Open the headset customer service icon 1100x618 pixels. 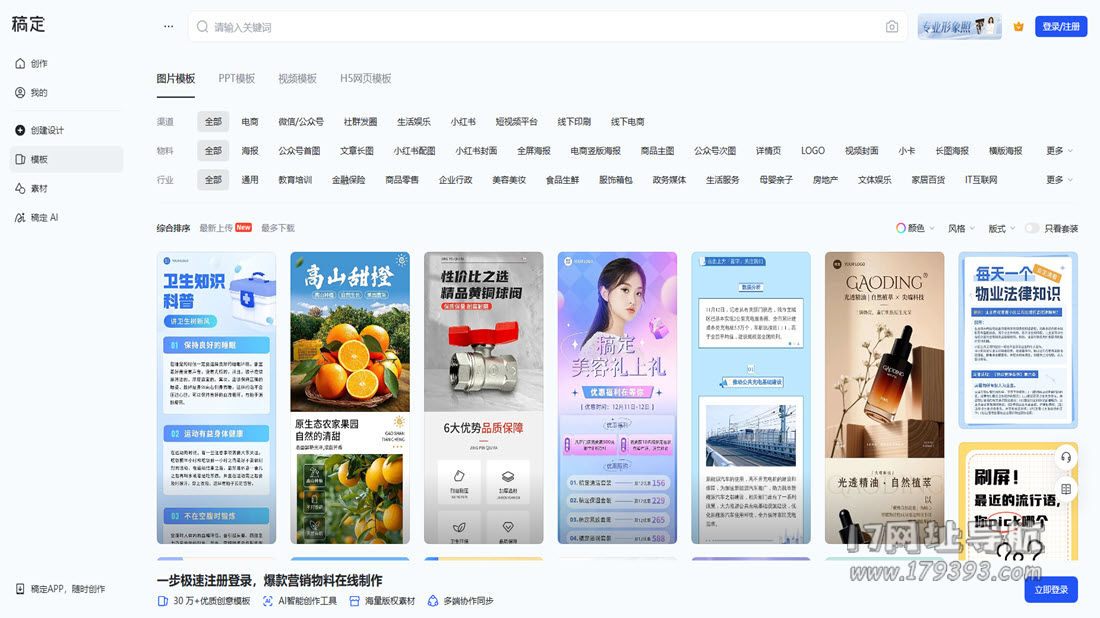pyautogui.click(x=1066, y=457)
